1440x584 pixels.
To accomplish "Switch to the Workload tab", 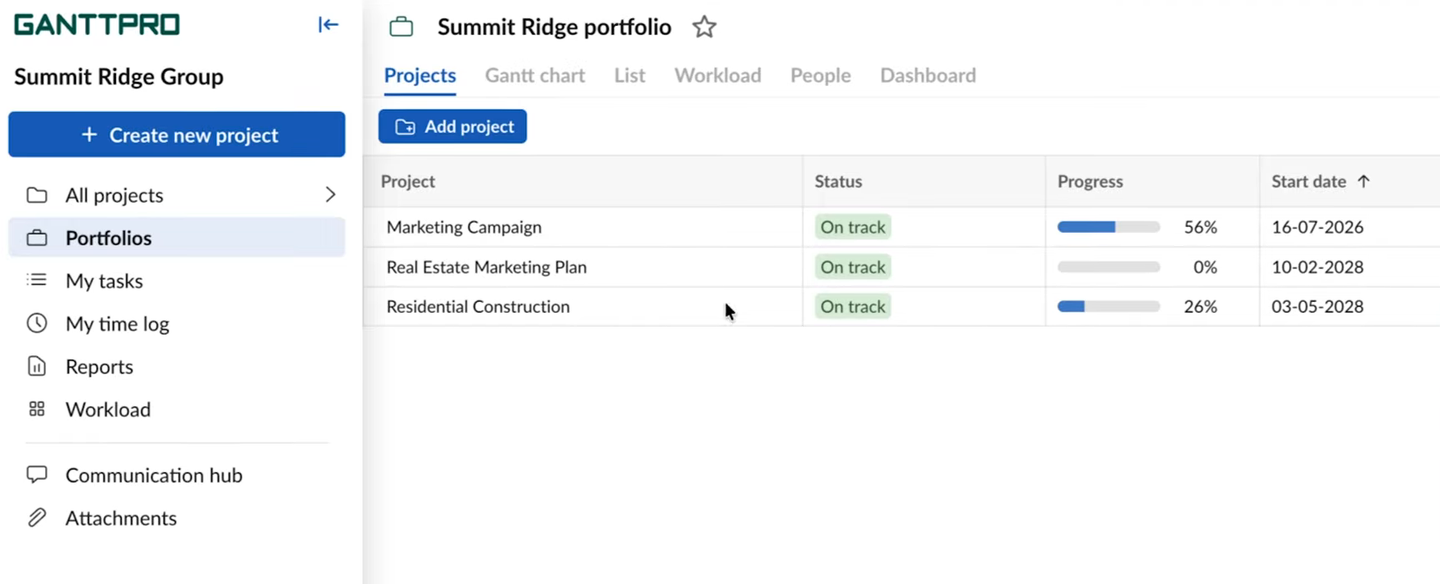I will click(x=718, y=75).
